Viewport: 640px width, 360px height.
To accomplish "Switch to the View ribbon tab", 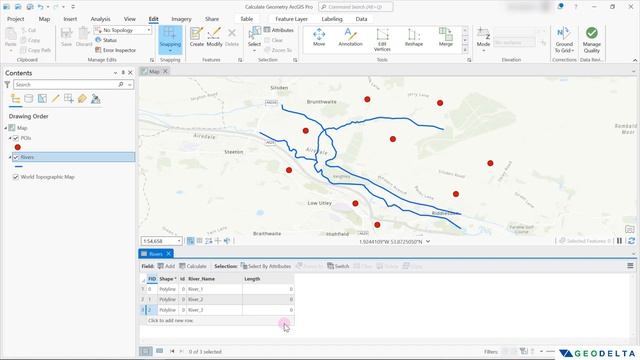I will click(130, 19).
